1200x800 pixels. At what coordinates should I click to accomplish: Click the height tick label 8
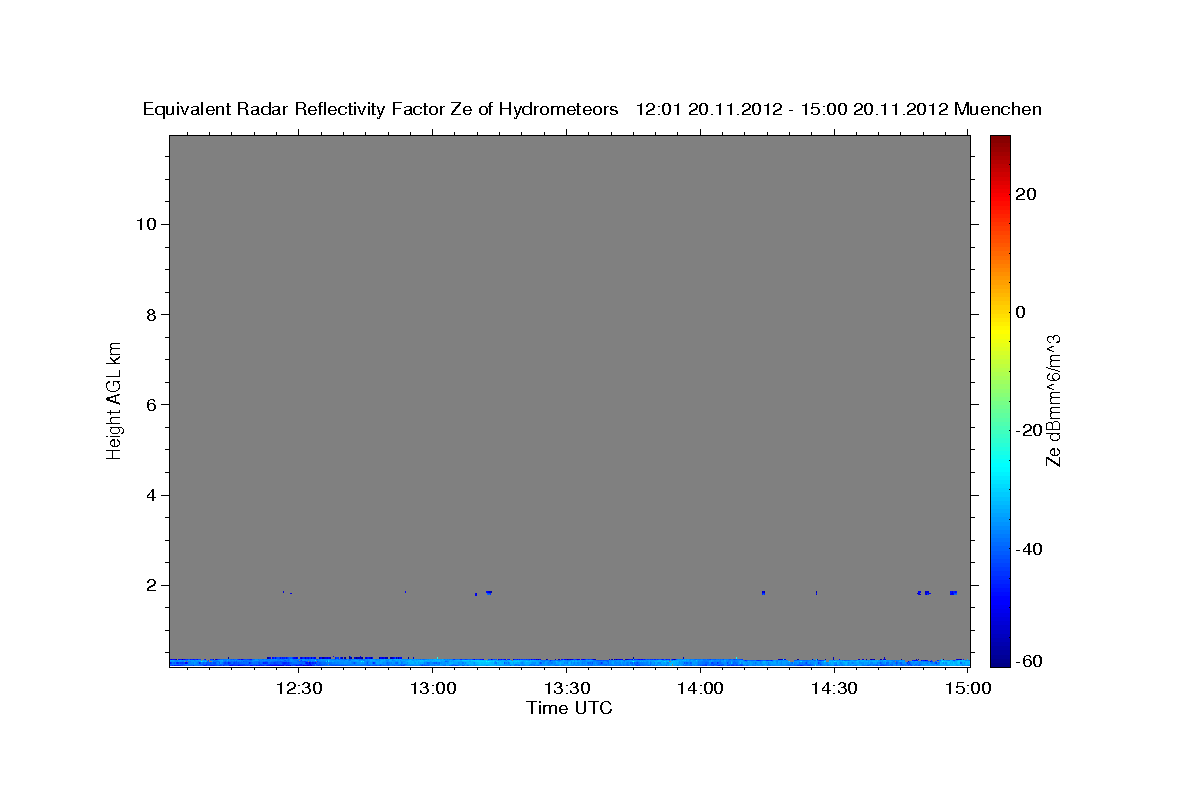pos(152,314)
